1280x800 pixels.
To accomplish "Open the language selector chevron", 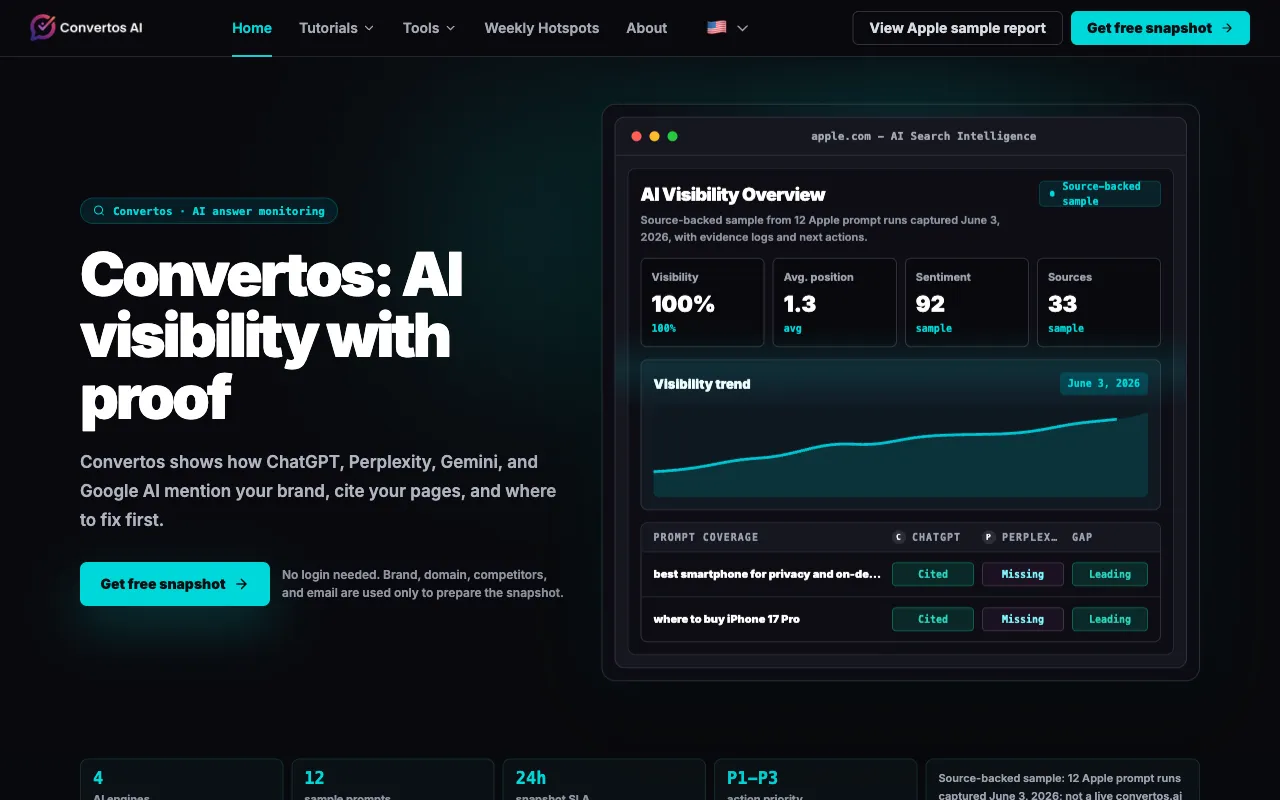I will click(742, 28).
